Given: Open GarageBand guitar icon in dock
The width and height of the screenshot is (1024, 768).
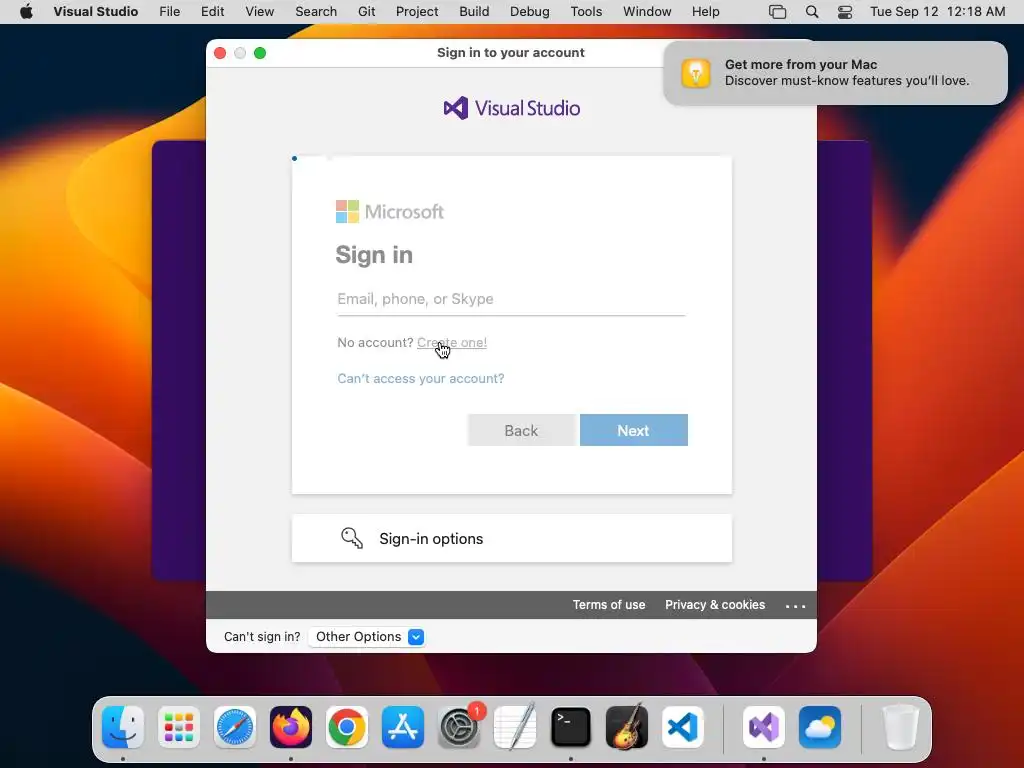Looking at the screenshot, I should coord(627,727).
